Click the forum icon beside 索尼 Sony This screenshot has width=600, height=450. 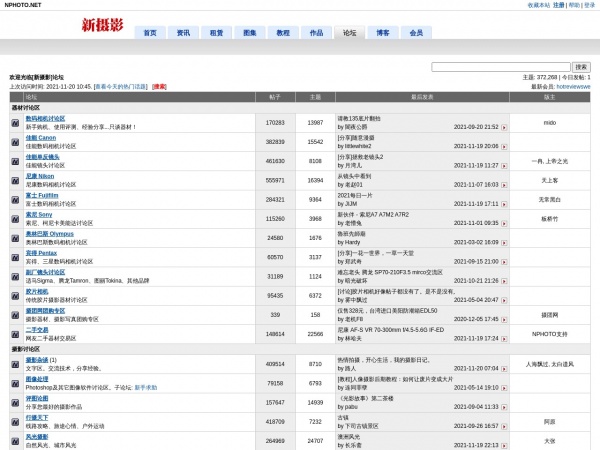(15, 218)
